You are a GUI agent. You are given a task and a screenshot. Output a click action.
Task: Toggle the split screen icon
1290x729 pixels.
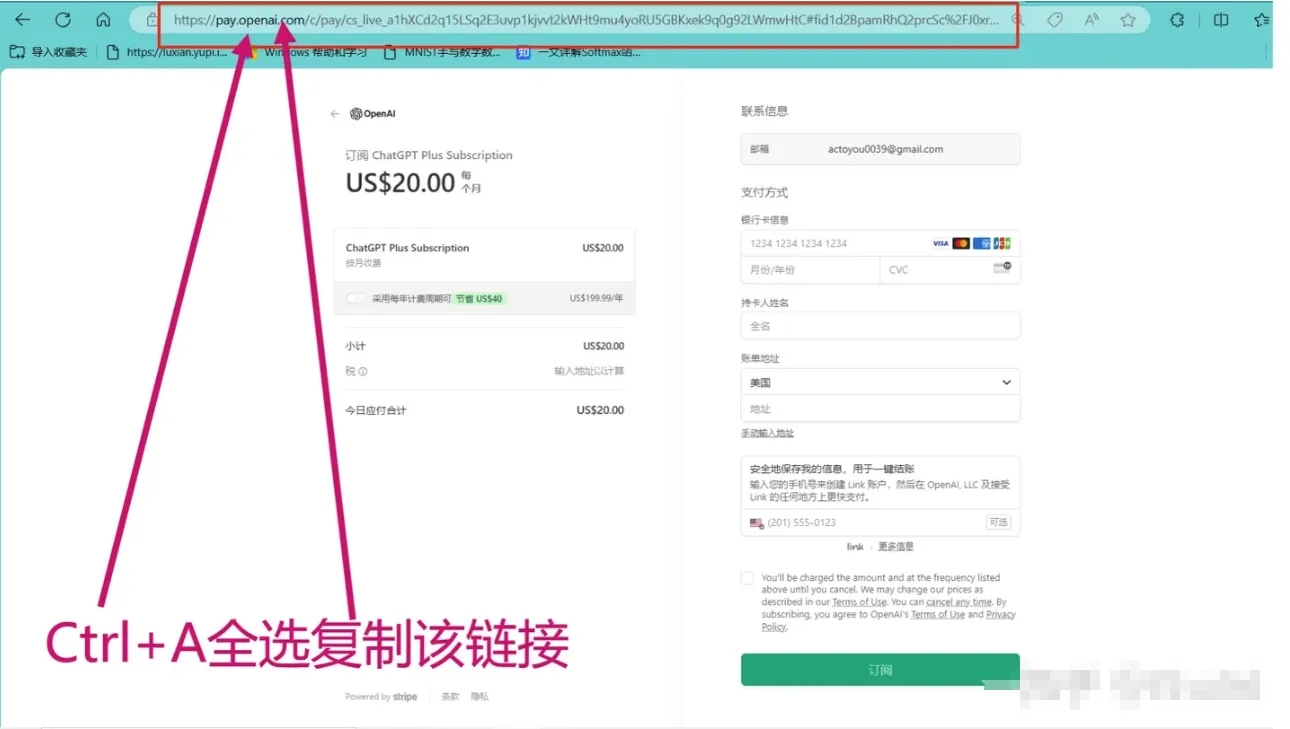(1221, 20)
